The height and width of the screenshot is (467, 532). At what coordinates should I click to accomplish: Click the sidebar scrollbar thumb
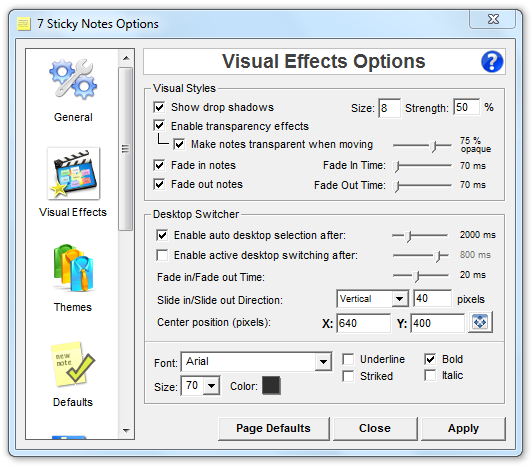(x=126, y=149)
